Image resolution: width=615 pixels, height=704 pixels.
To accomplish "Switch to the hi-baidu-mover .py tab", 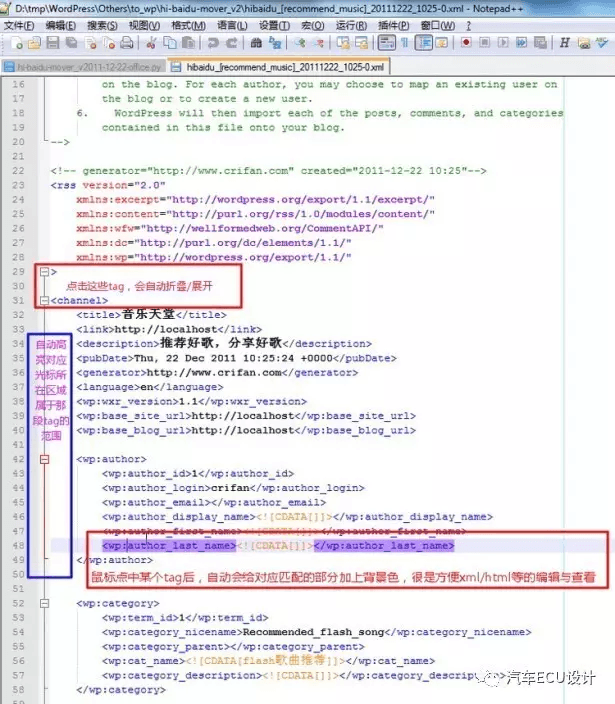I will click(x=83, y=67).
